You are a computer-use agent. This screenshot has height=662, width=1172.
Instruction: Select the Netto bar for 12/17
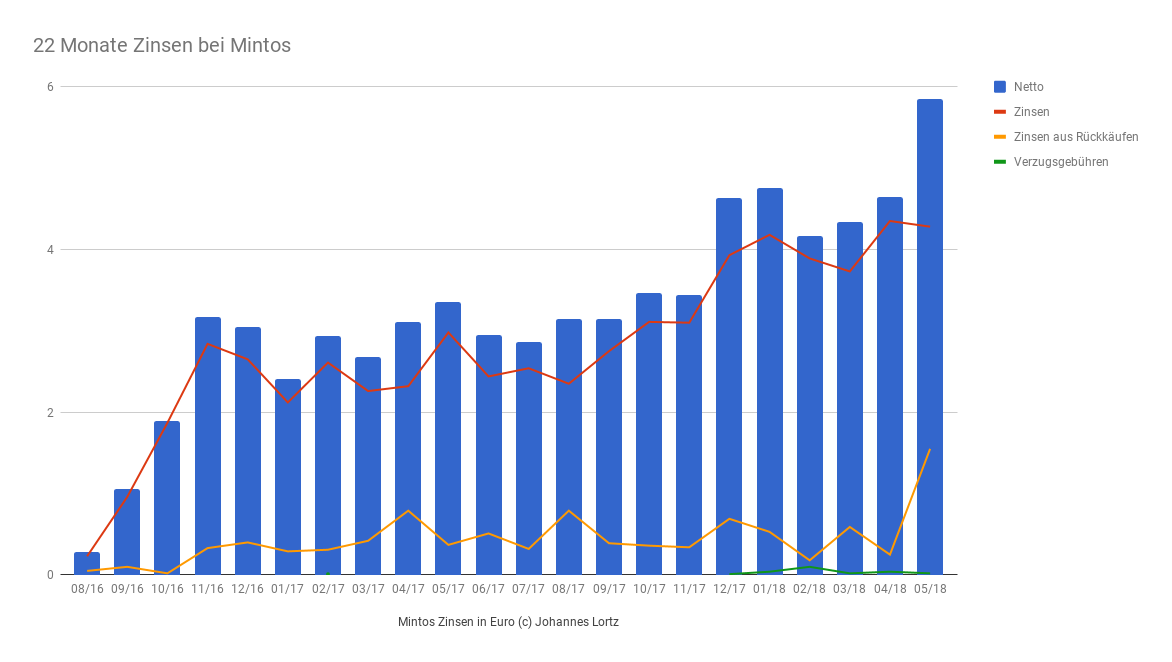click(x=729, y=387)
